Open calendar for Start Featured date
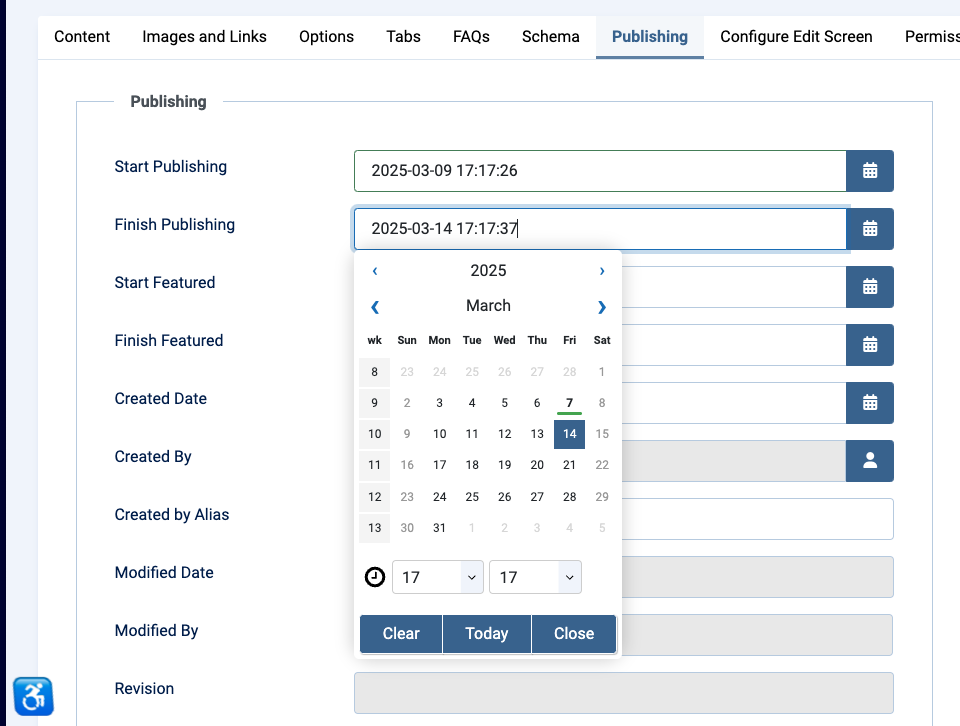 click(870, 287)
